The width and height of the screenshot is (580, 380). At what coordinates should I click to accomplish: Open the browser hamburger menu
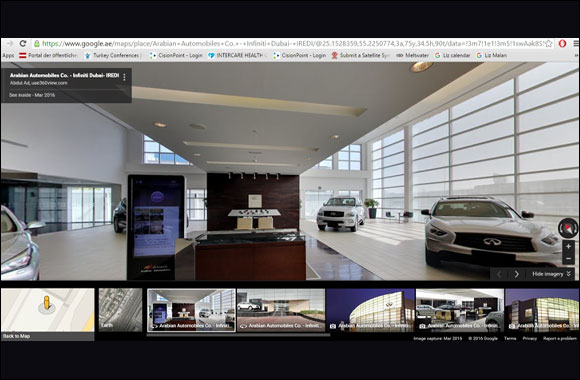click(576, 43)
